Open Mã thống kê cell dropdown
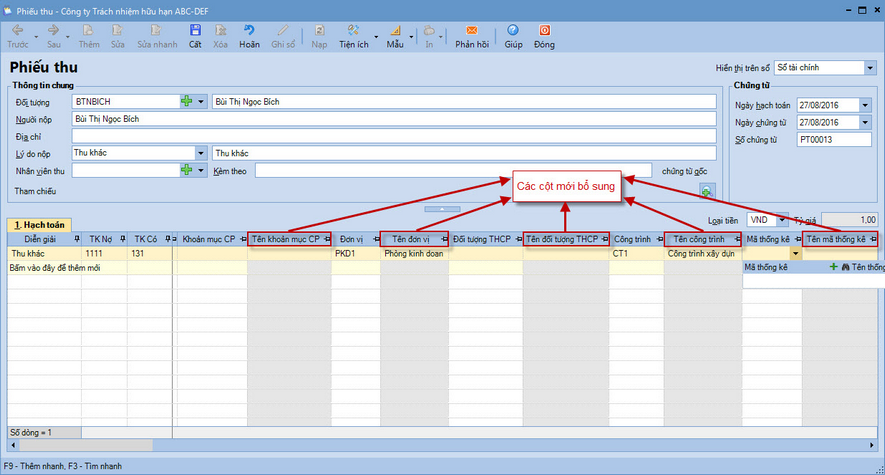Screen dimensions: 885x475 tap(795, 253)
